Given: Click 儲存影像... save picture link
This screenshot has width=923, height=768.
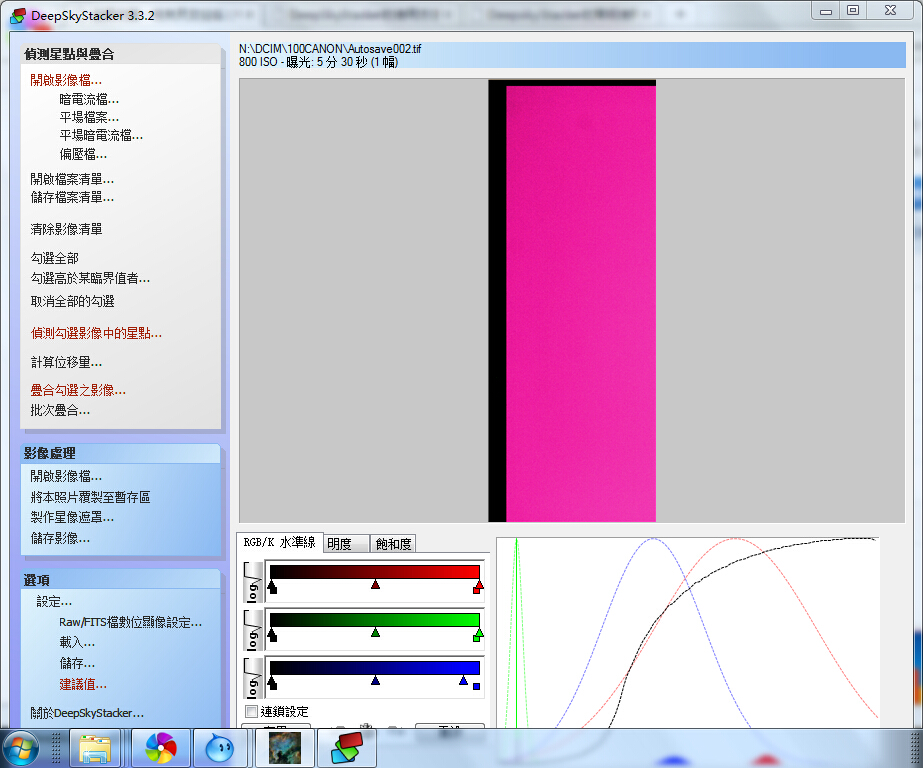Looking at the screenshot, I should [60, 538].
